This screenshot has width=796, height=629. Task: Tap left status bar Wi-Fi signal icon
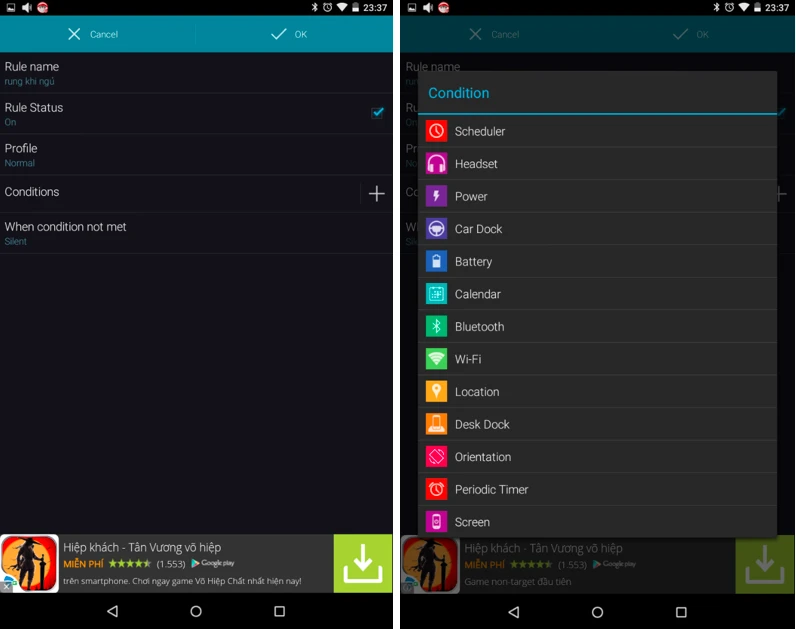(x=342, y=7)
